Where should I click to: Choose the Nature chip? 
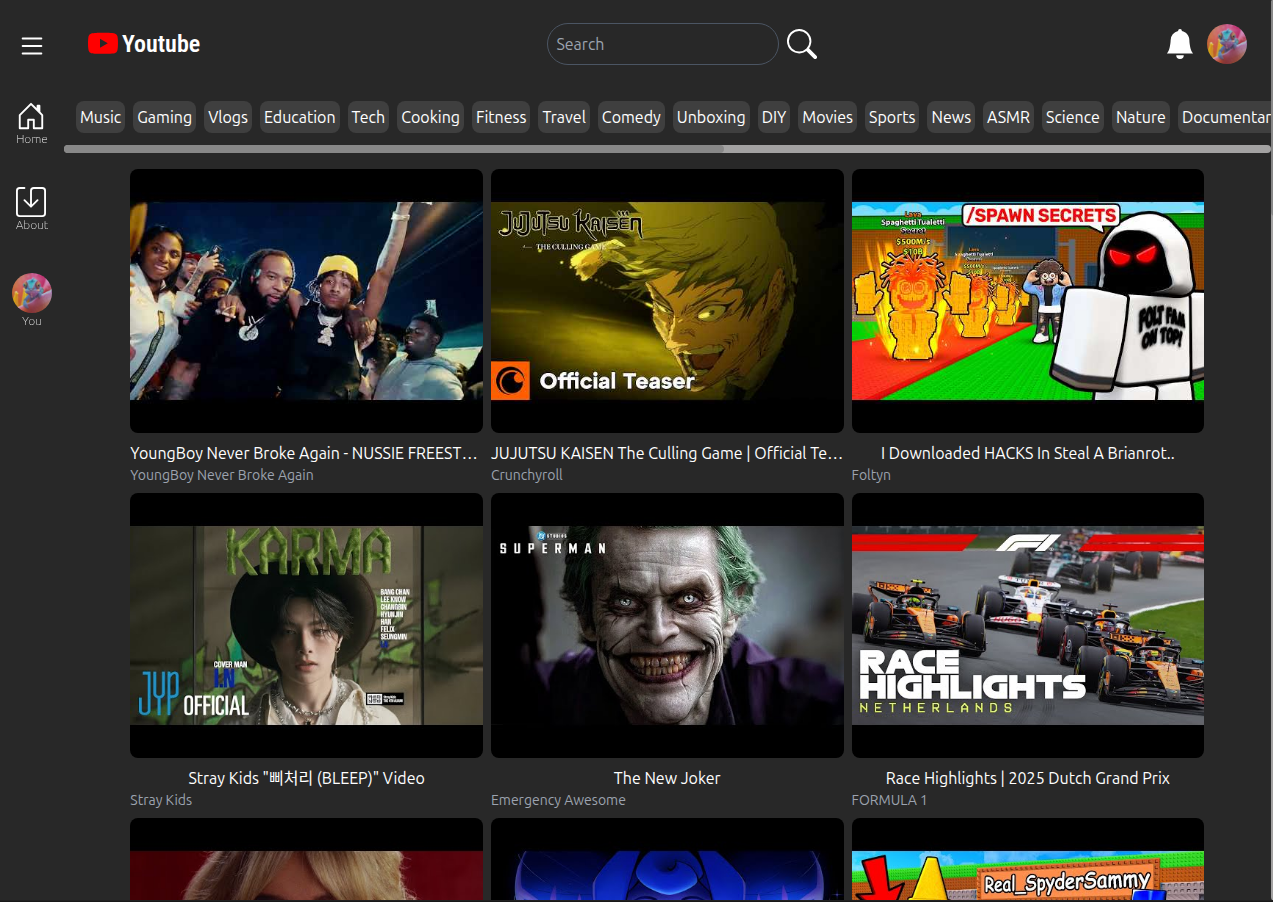pyautogui.click(x=1141, y=117)
